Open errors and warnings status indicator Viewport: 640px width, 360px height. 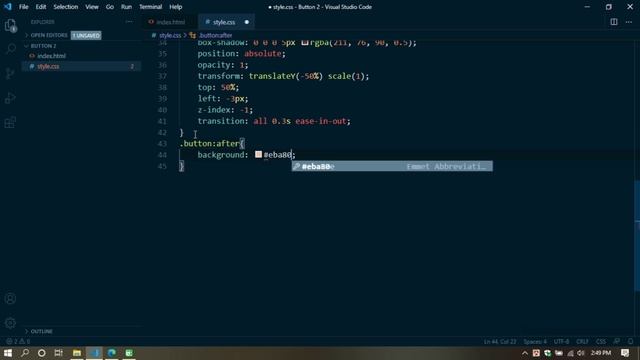click(18, 341)
